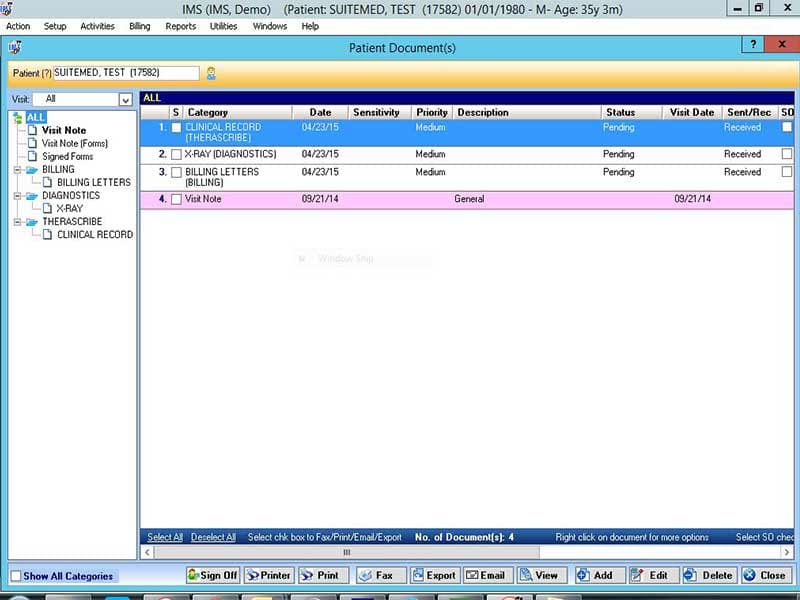The height and width of the screenshot is (600, 800).
Task: Tick checkbox for X-RAY (DIAGNOSTICS) row
Action: click(176, 154)
